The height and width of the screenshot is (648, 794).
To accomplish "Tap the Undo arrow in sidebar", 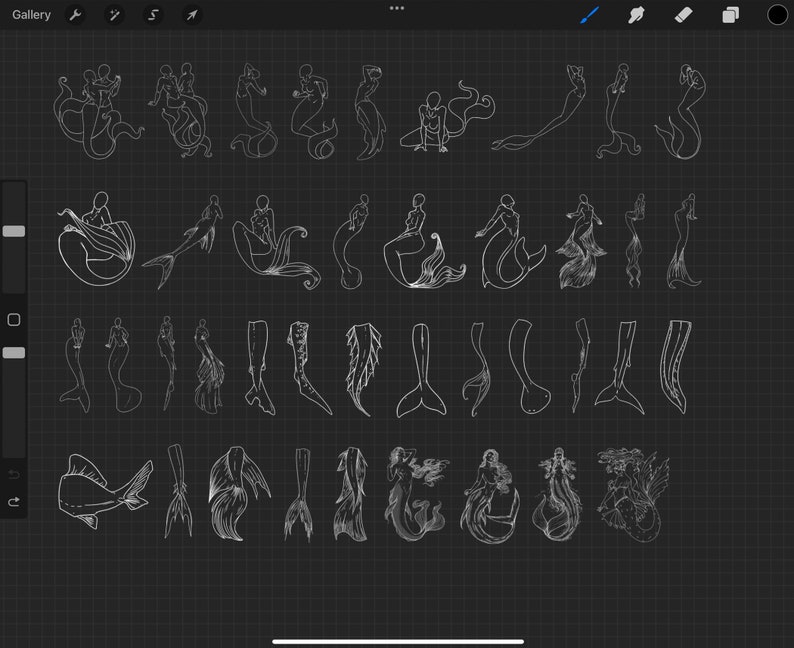I will [x=14, y=474].
